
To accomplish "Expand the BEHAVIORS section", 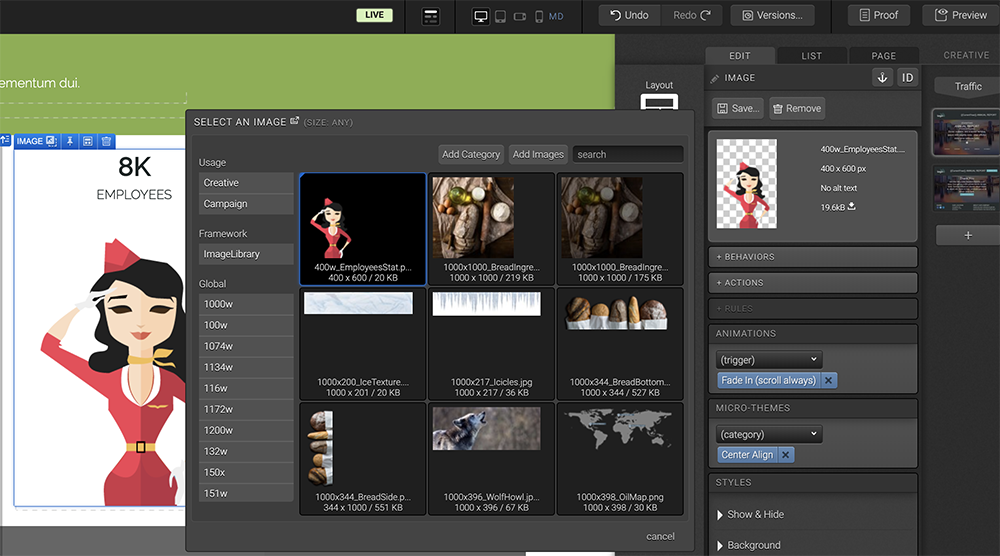I will coord(812,257).
